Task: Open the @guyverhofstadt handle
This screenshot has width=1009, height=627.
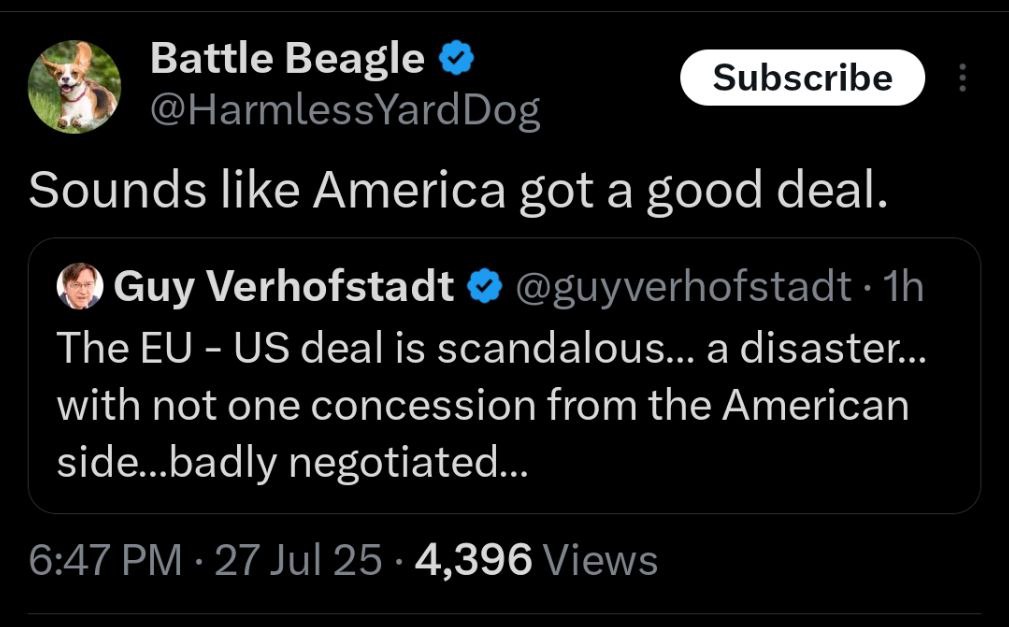Action: point(683,287)
